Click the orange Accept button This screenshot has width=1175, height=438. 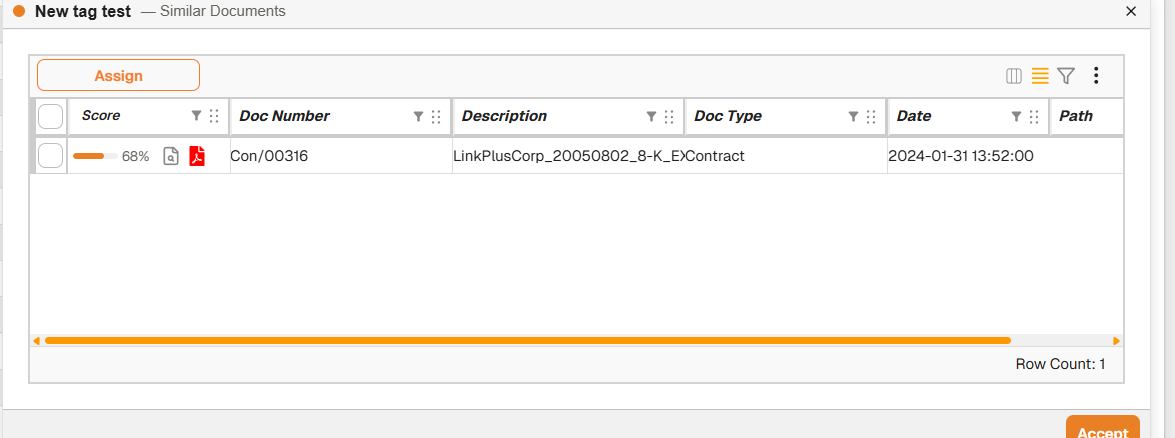point(1102,430)
